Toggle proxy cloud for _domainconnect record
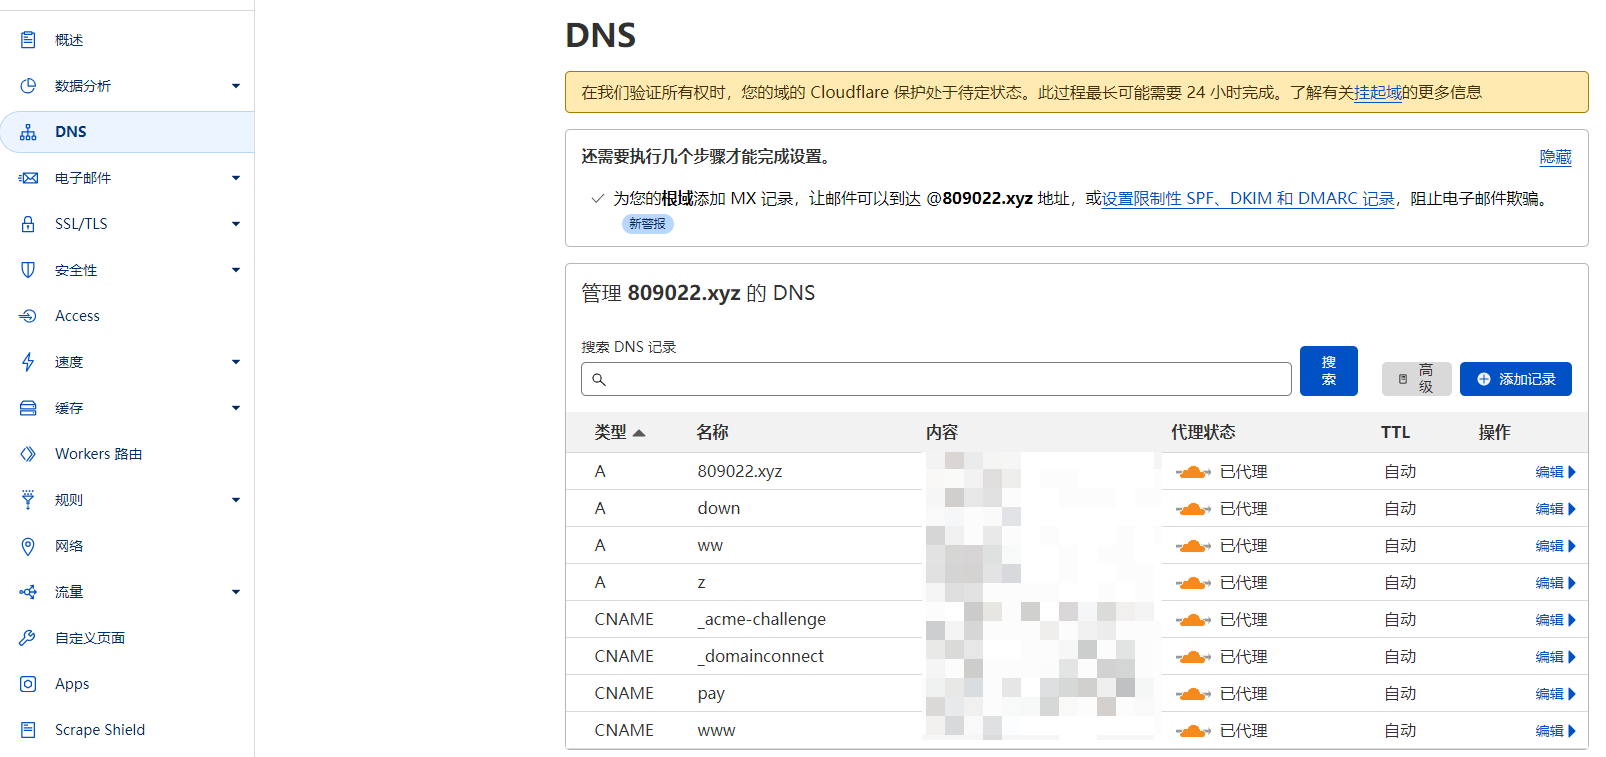 pos(1193,657)
